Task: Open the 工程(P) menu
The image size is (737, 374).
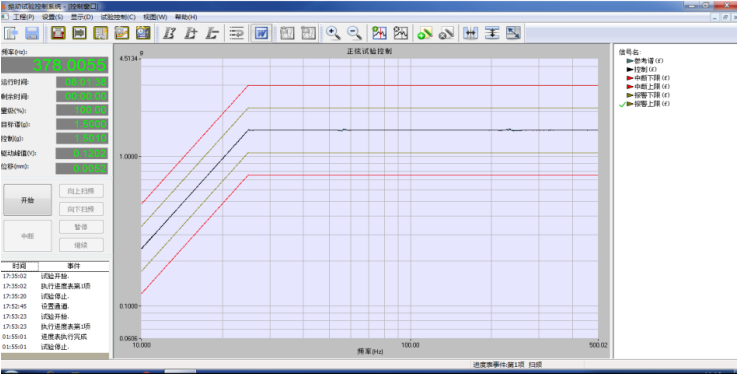Action: pos(24,17)
